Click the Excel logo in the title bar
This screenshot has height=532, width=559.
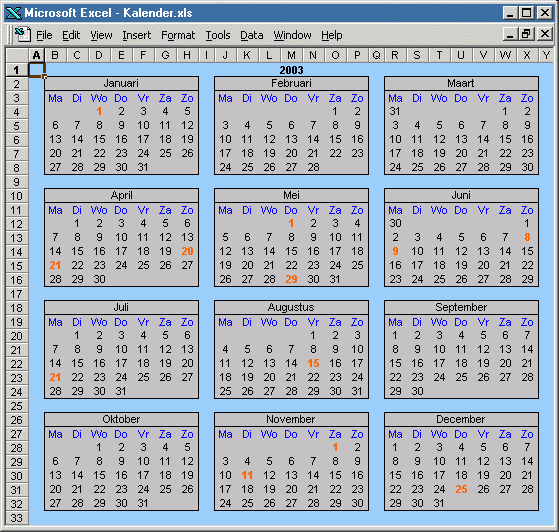[14, 13]
